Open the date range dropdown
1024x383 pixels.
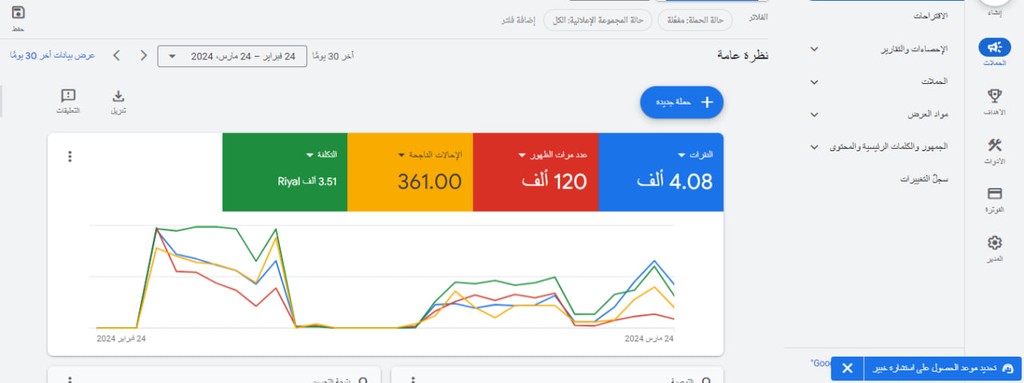tap(232, 56)
